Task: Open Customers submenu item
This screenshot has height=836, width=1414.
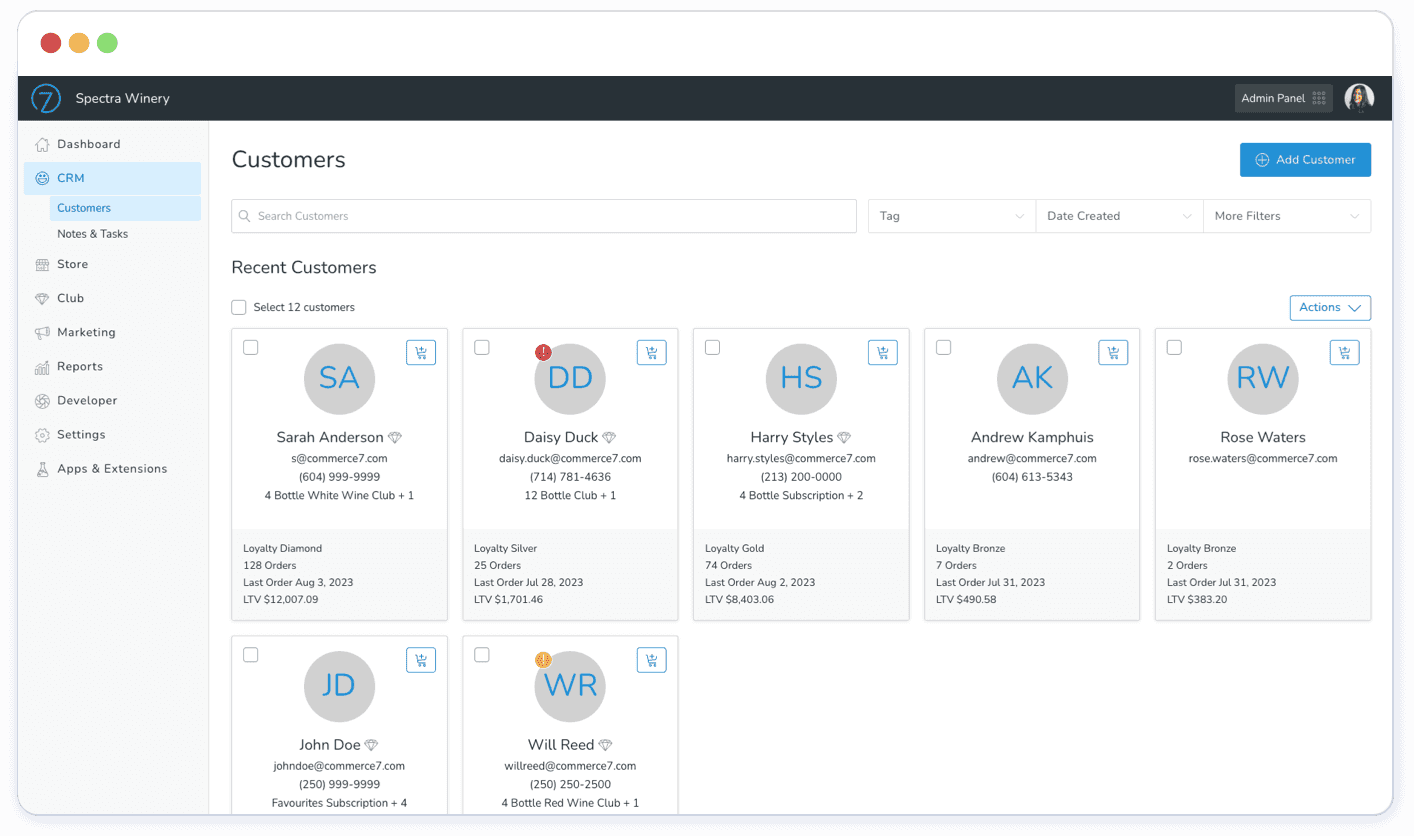Action: pyautogui.click(x=125, y=208)
